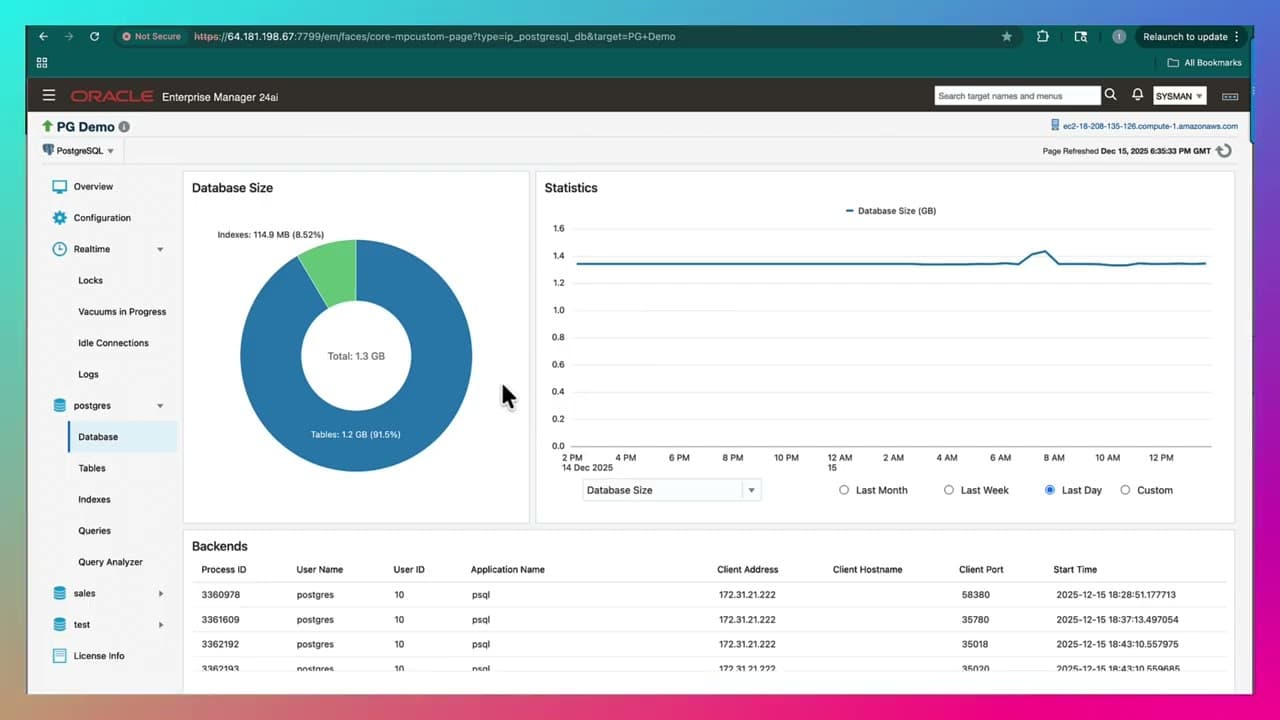Screen dimensions: 1280x720
Task: Click the sales database icon
Action: 60,593
